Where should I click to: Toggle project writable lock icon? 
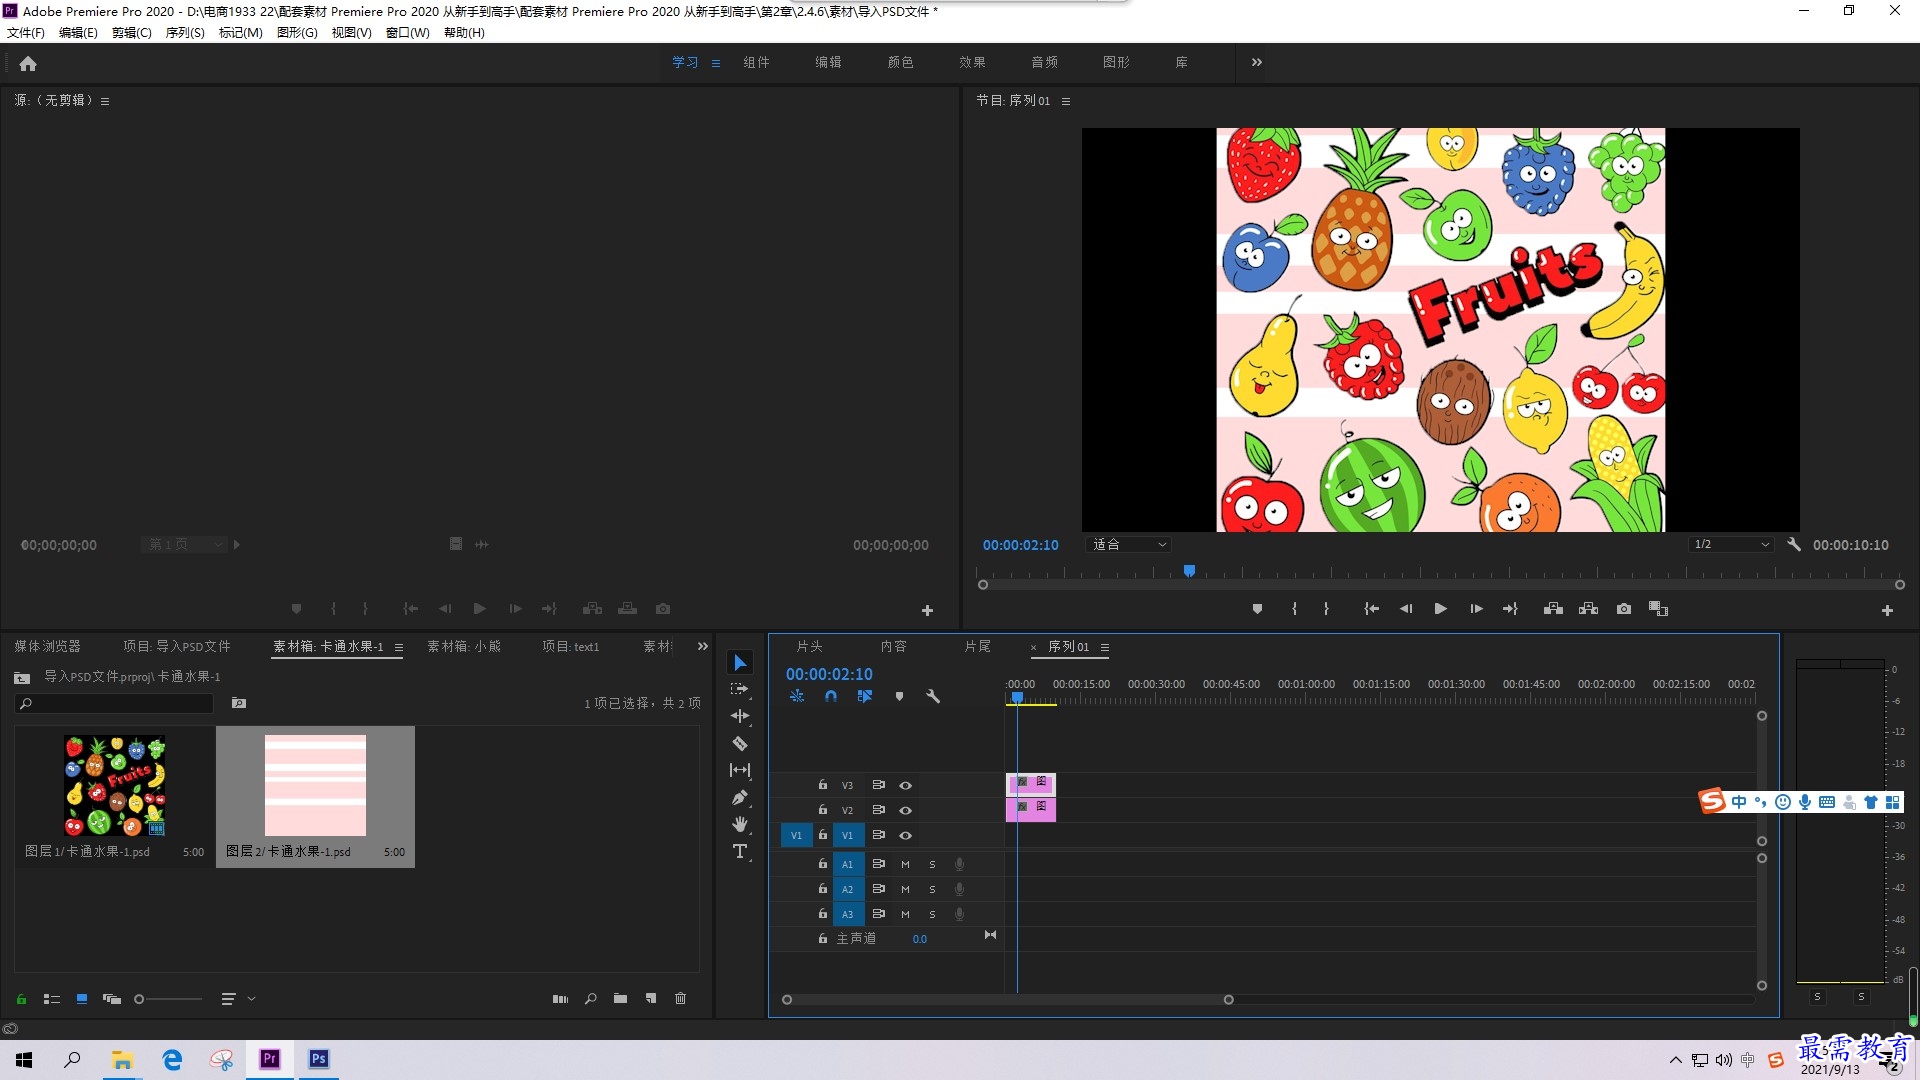pyautogui.click(x=21, y=999)
